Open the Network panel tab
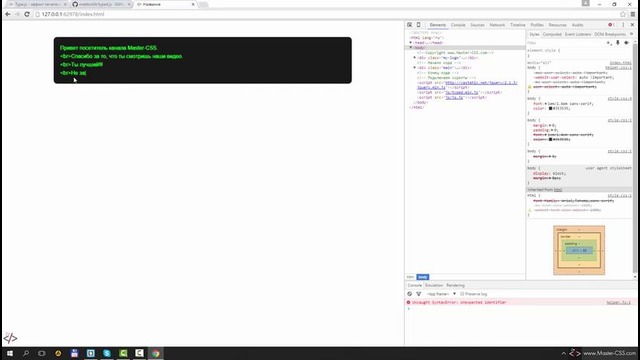 click(497, 25)
